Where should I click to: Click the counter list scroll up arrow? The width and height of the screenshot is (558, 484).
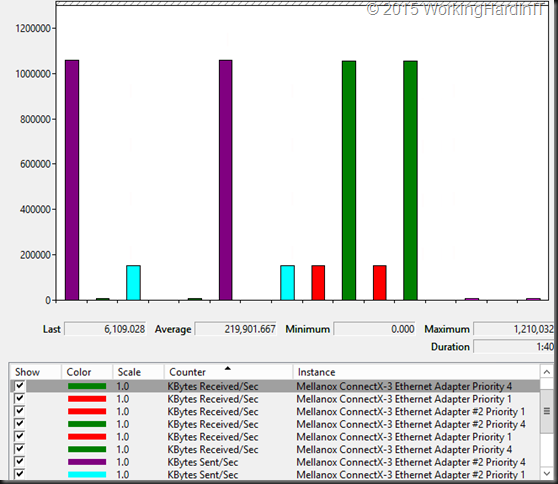547,372
